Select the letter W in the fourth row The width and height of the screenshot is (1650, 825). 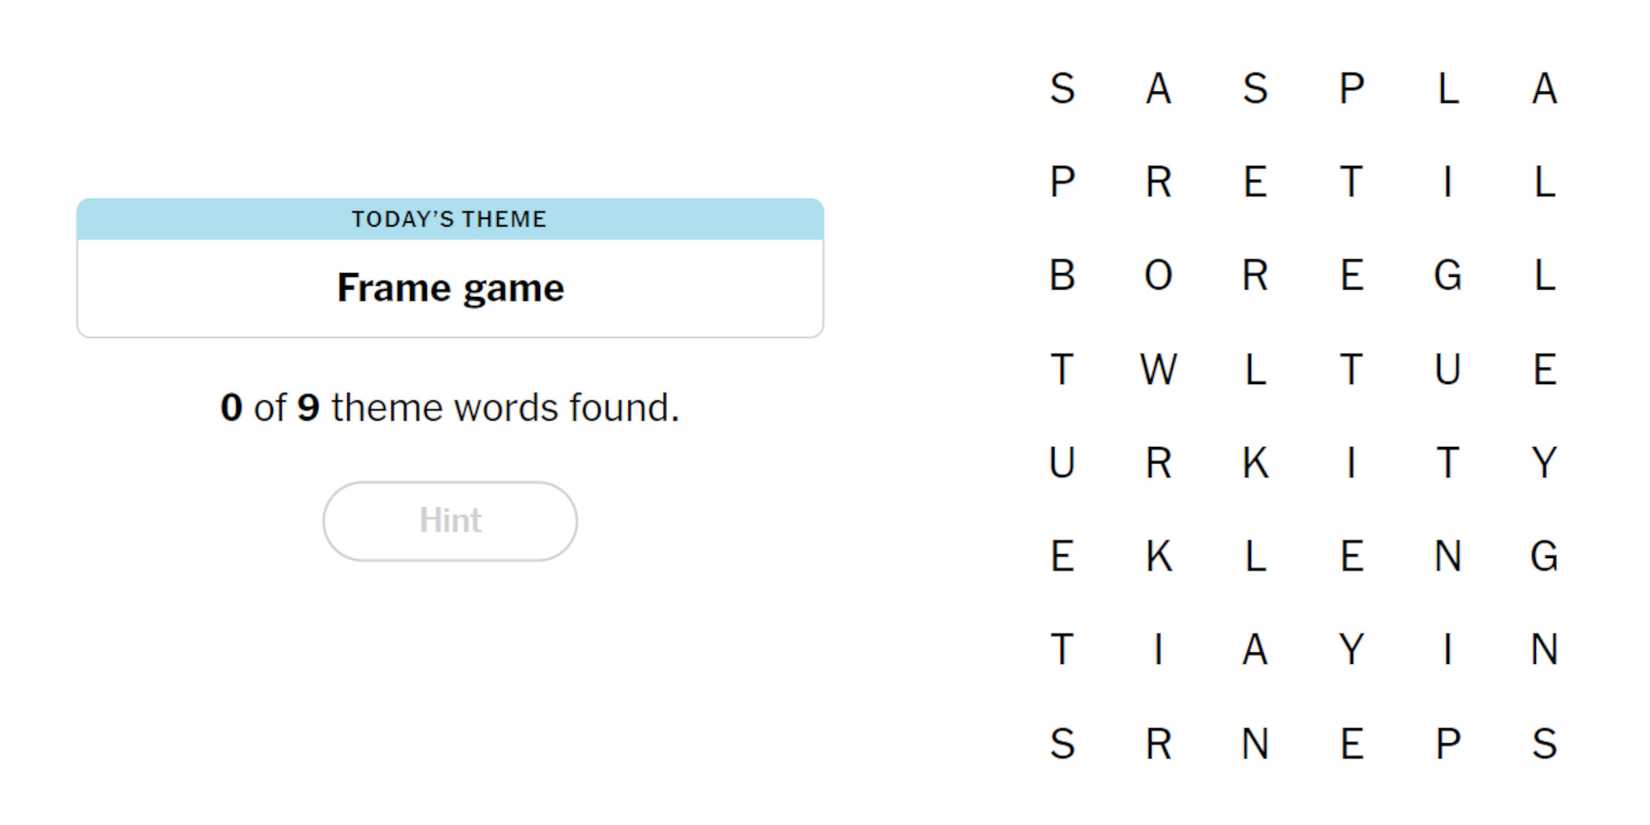tap(1160, 369)
